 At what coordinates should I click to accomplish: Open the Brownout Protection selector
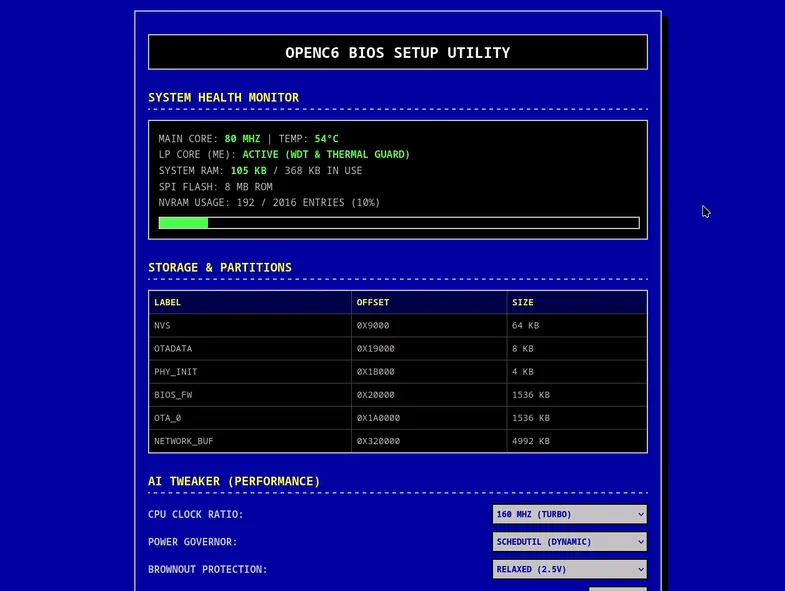pos(570,569)
